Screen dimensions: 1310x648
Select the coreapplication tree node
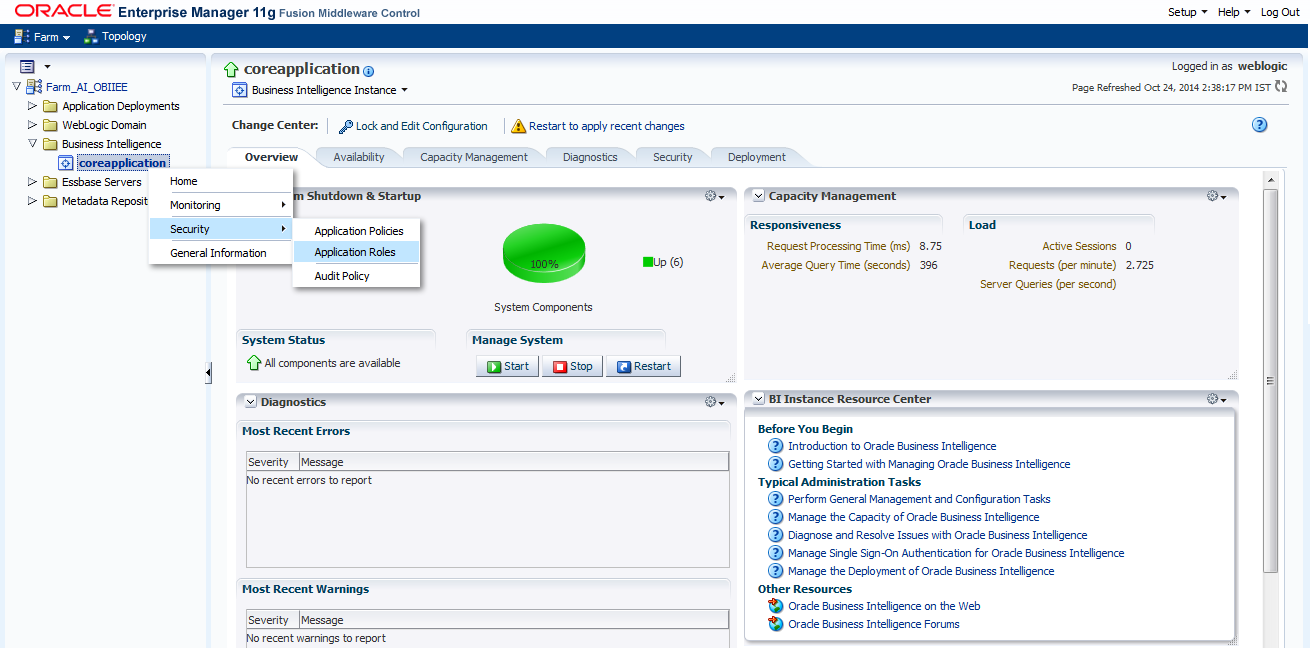coord(122,163)
